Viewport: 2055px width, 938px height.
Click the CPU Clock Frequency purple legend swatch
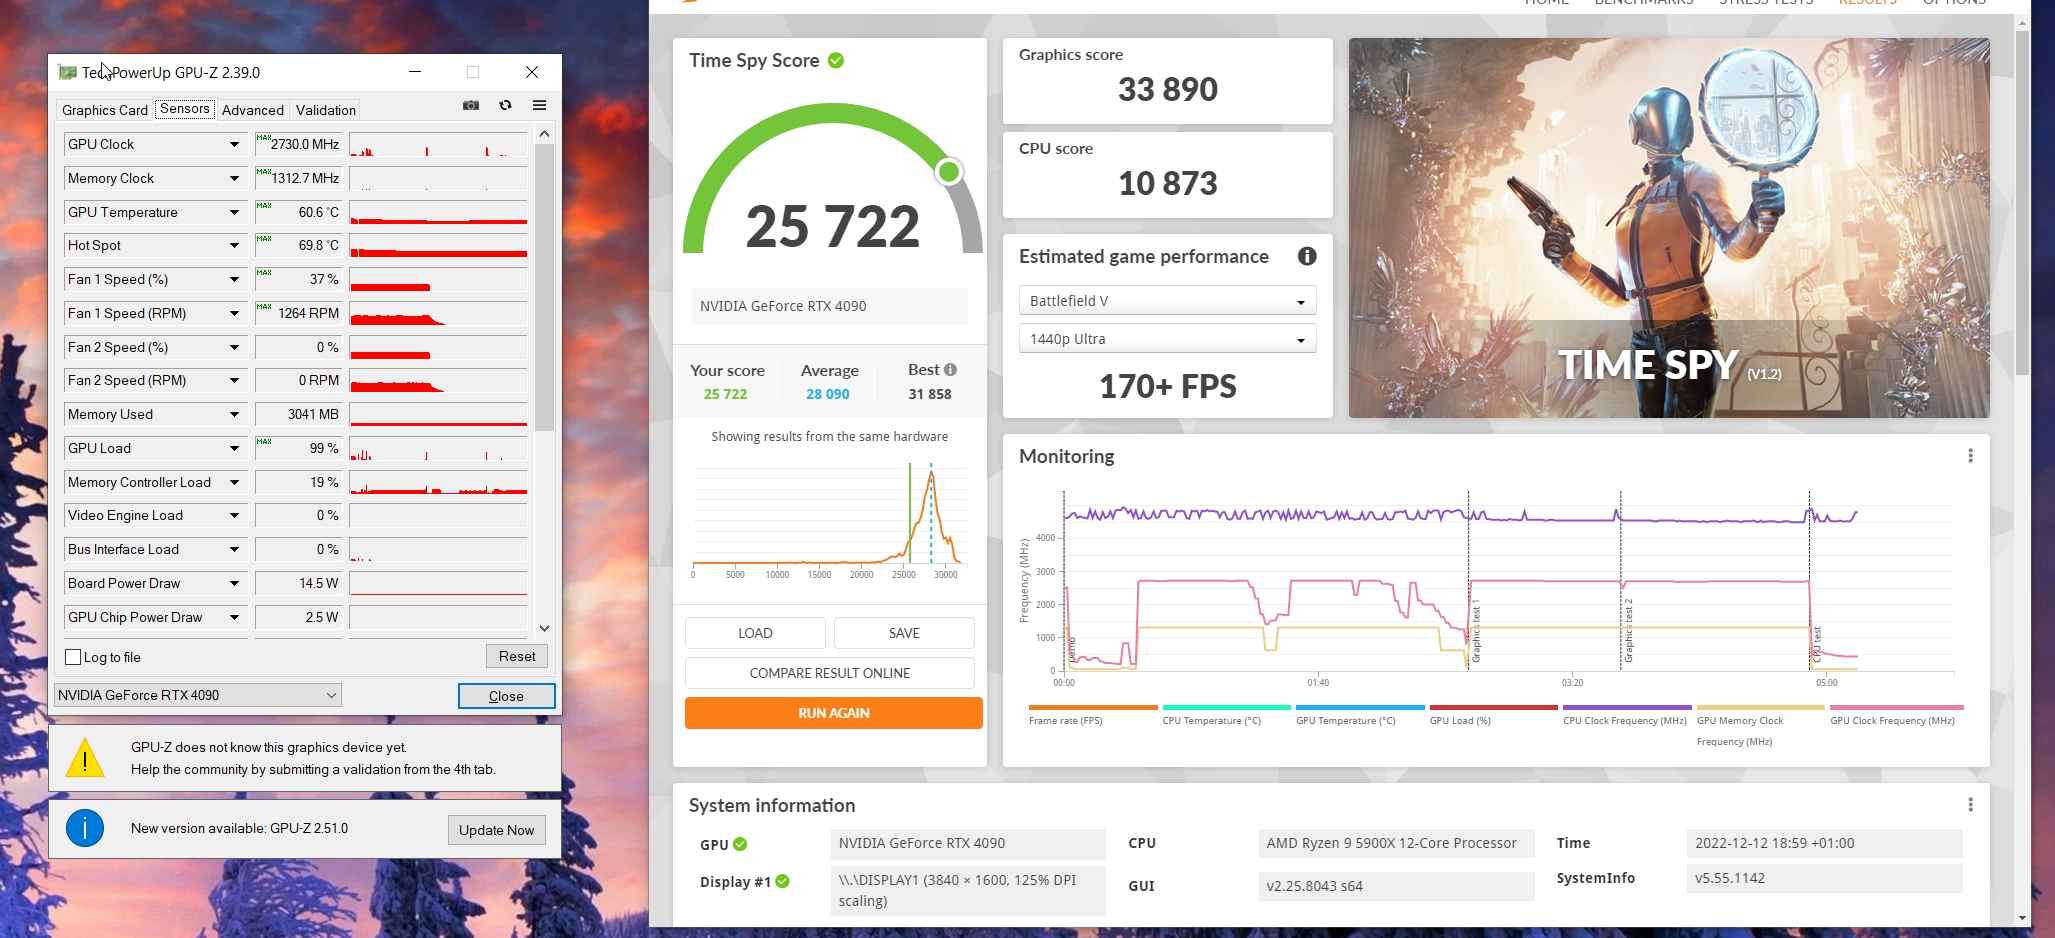click(x=1627, y=707)
